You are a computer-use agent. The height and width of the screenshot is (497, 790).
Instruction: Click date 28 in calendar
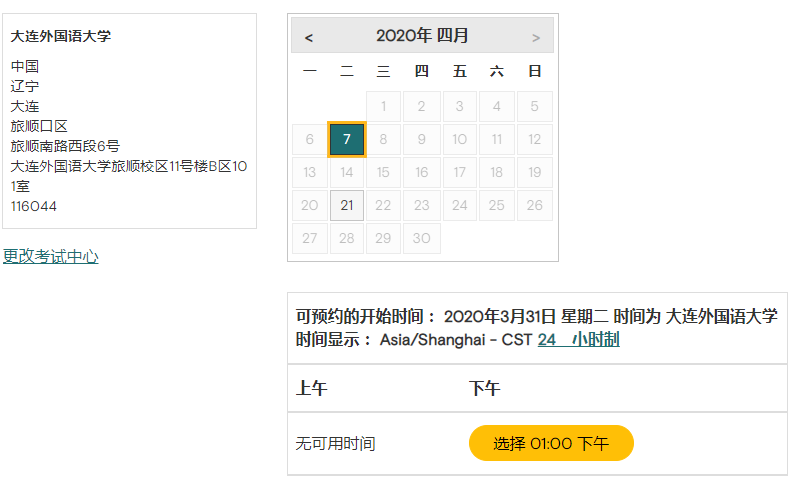(x=347, y=238)
